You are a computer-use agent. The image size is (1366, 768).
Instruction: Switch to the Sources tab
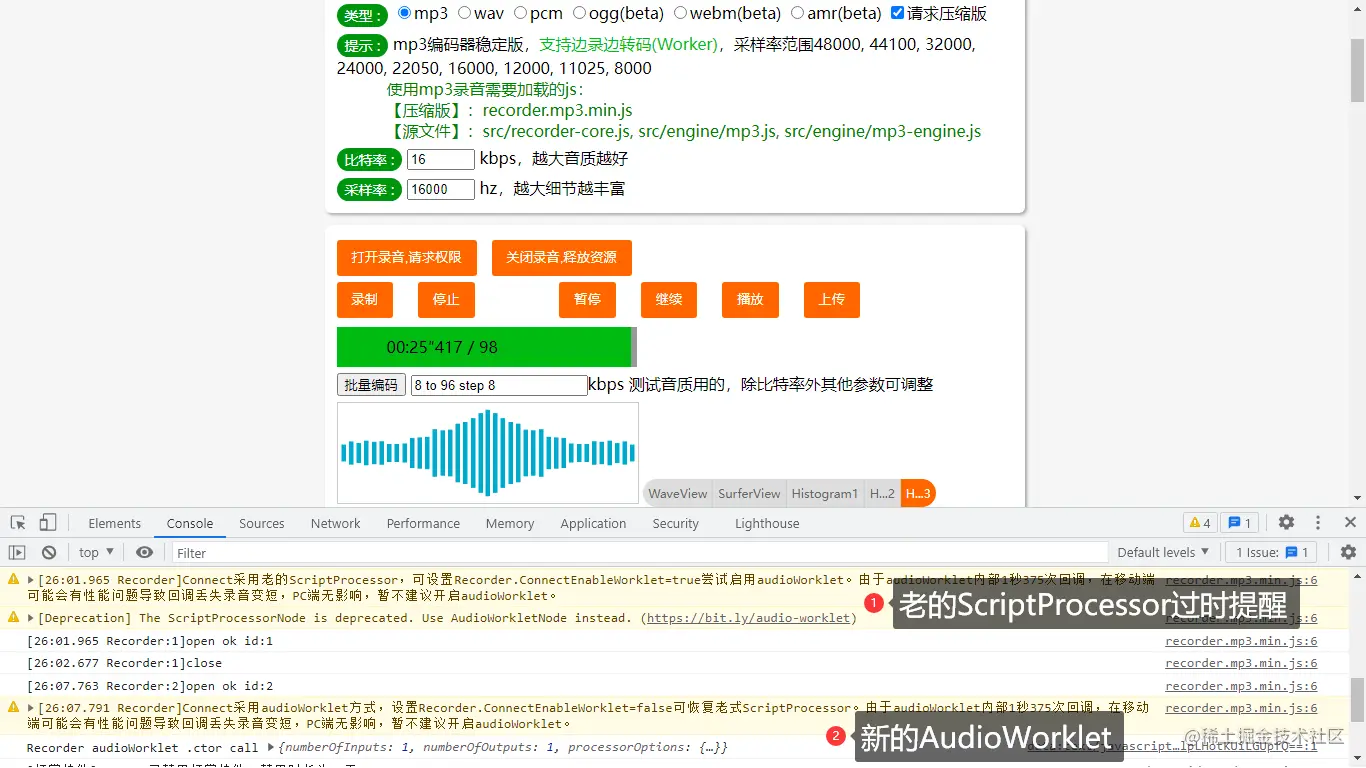coord(262,523)
